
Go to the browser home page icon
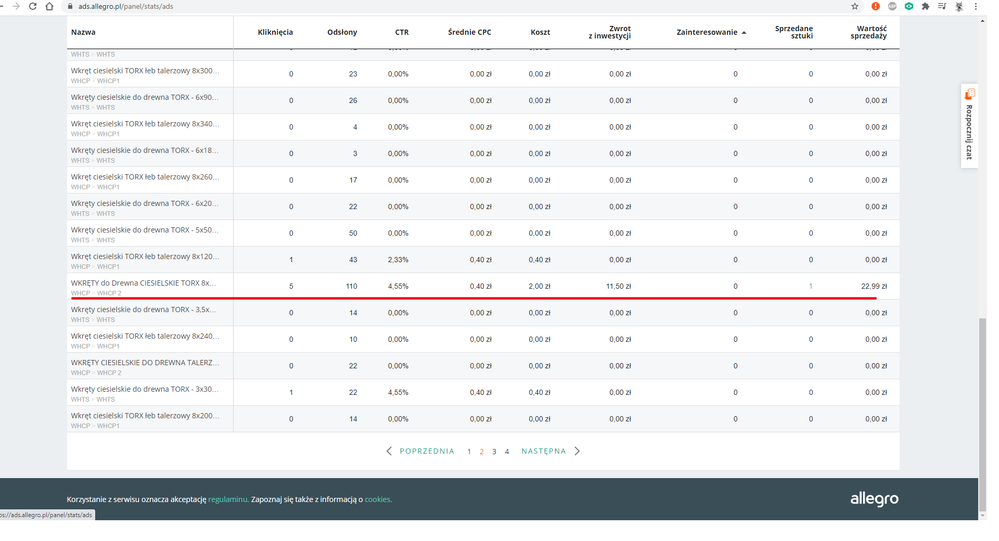pos(50,6)
